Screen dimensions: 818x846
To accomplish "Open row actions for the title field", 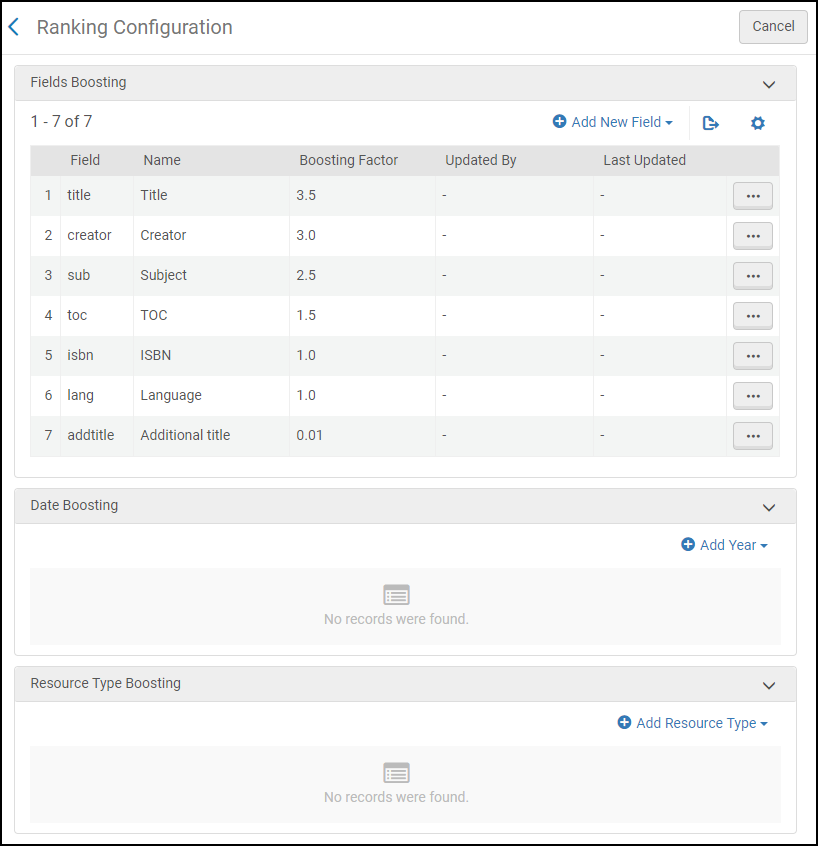I will point(752,196).
